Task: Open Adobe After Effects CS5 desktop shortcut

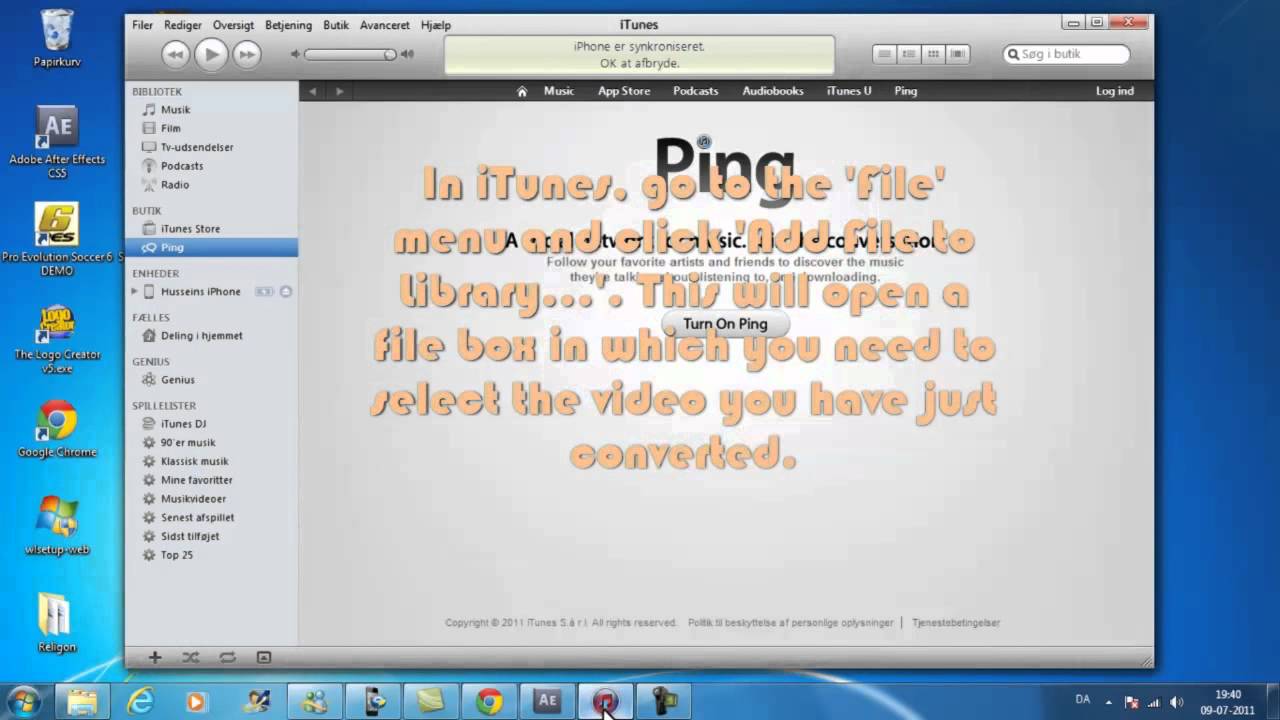Action: [x=57, y=142]
